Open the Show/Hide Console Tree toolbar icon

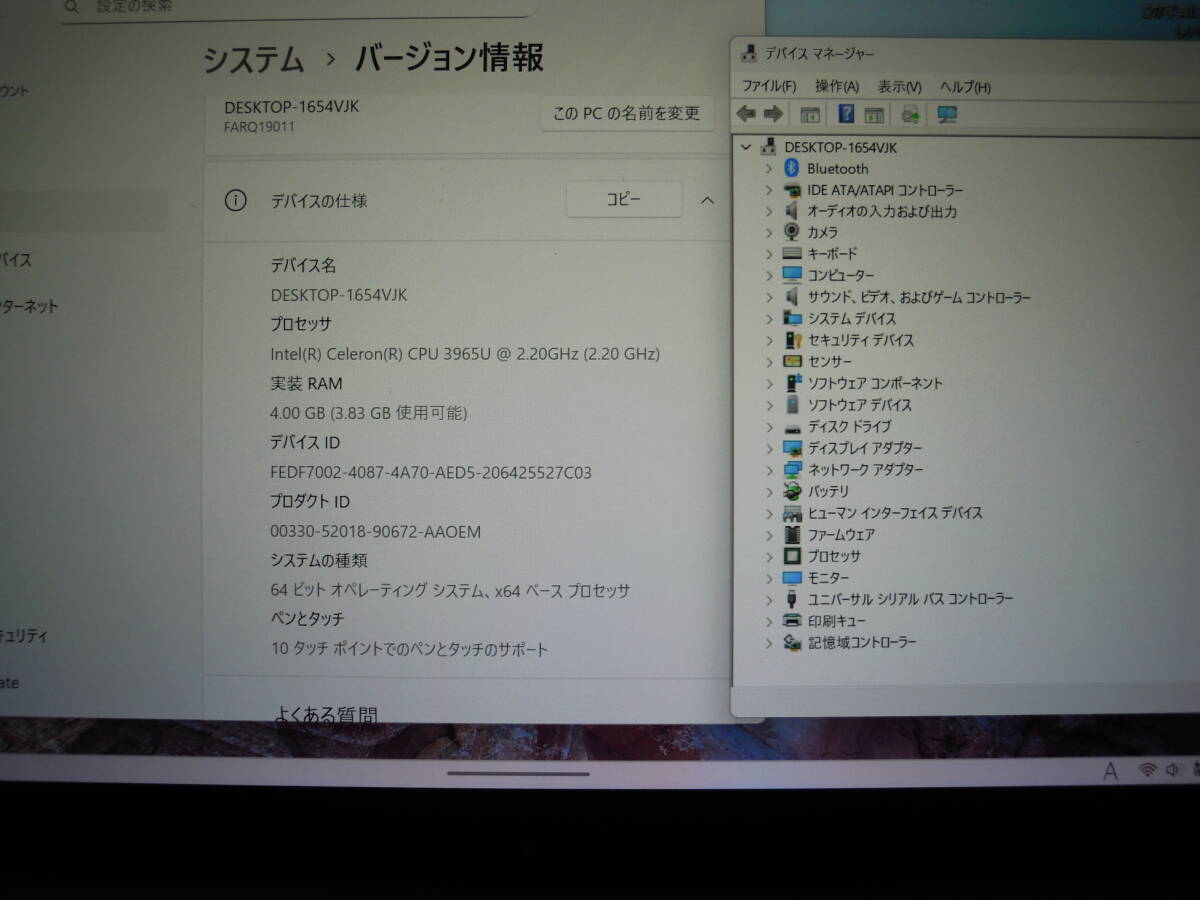810,114
